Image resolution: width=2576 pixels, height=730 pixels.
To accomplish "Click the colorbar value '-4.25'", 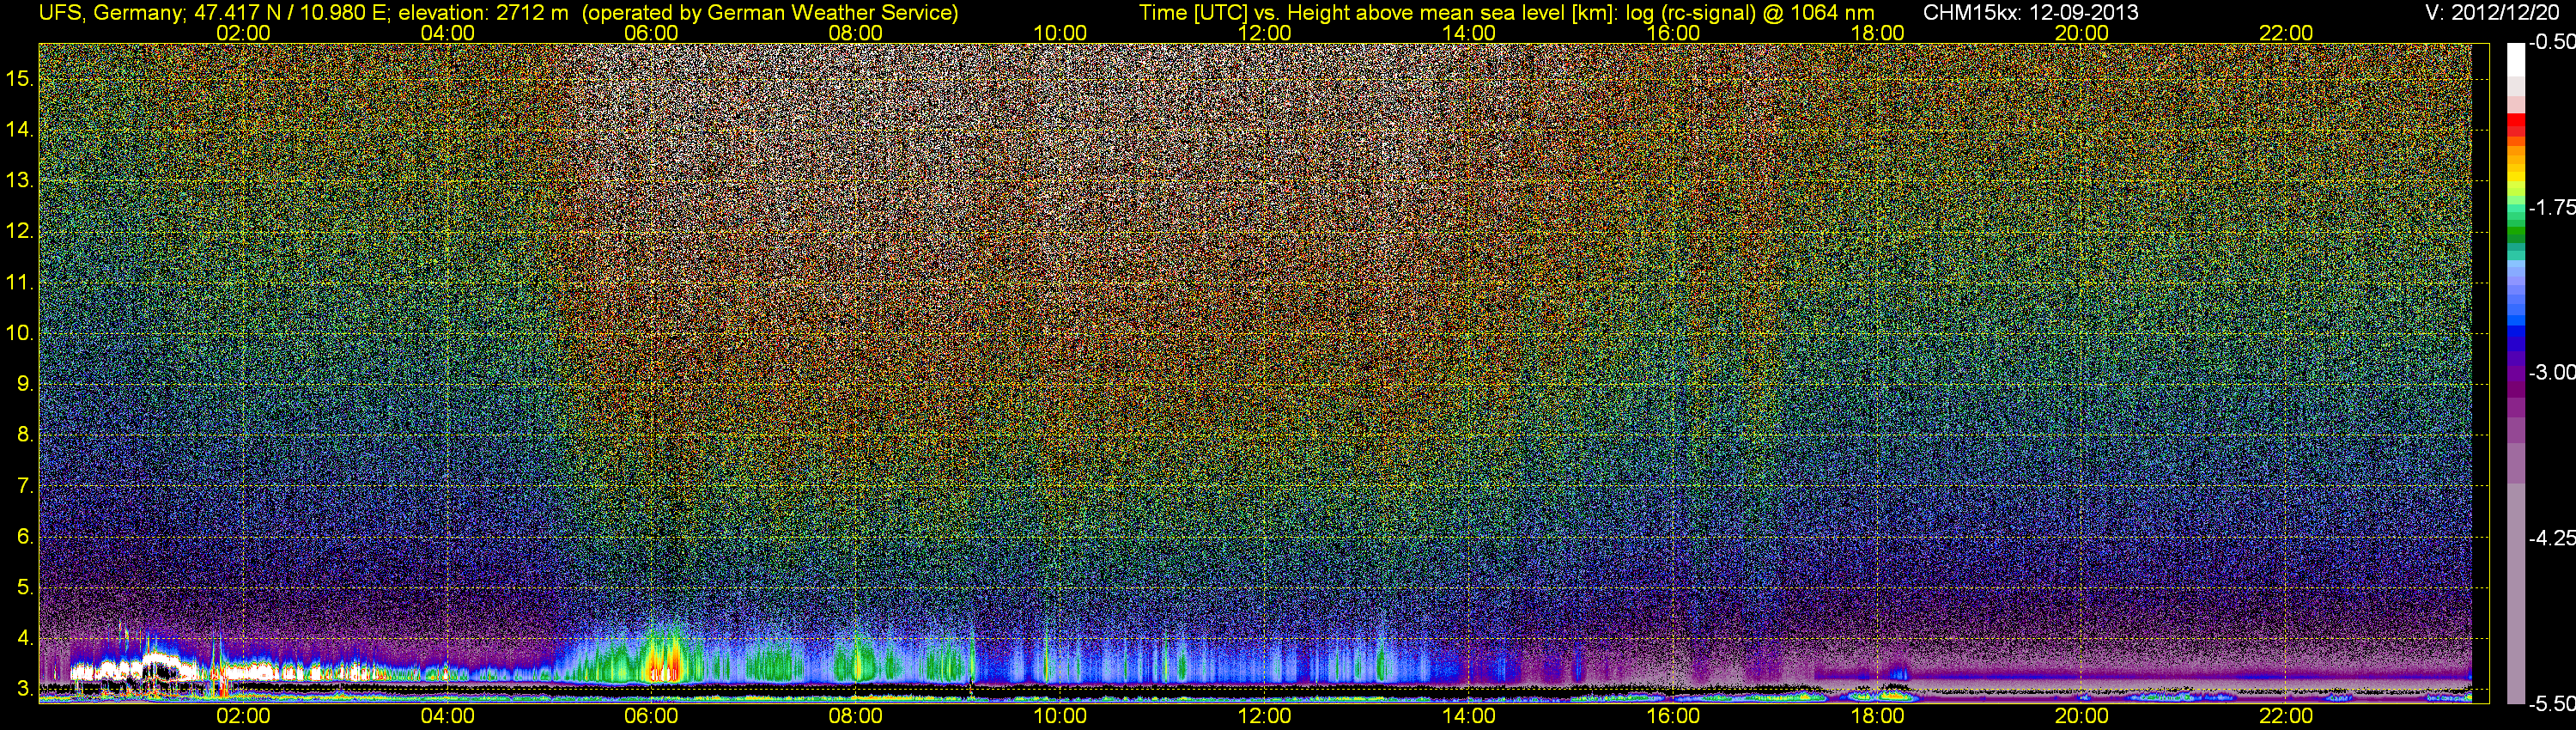I will [x=2551, y=538].
